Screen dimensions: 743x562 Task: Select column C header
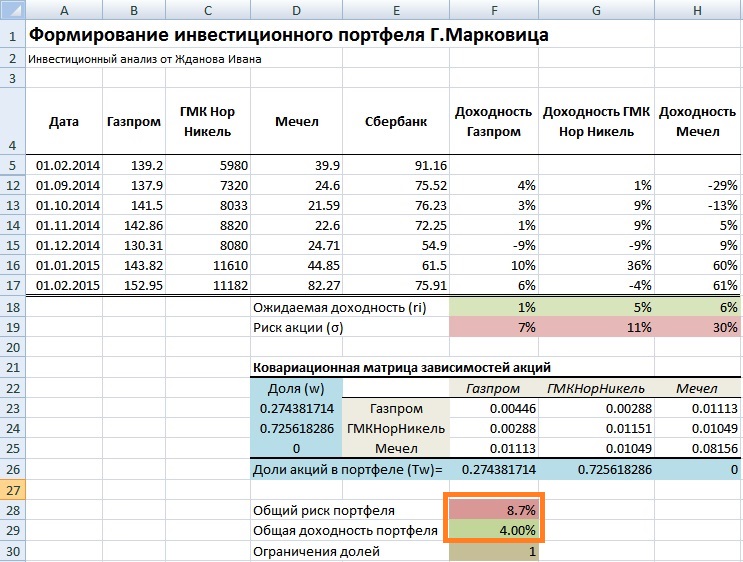[x=208, y=10]
